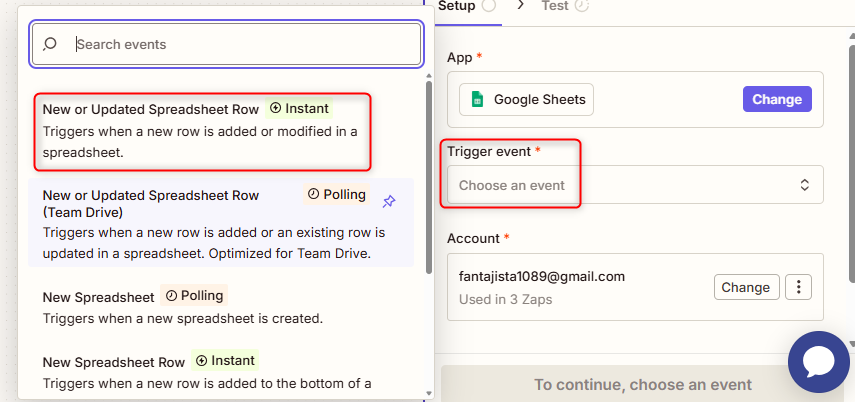Click Change next to the account email
The height and width of the screenshot is (402, 855).
point(746,287)
